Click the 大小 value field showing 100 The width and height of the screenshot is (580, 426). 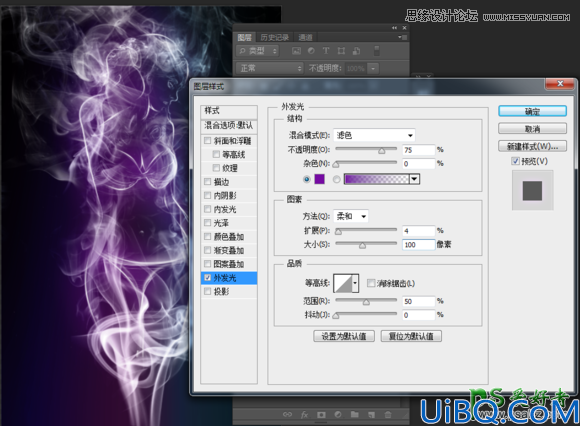click(418, 244)
